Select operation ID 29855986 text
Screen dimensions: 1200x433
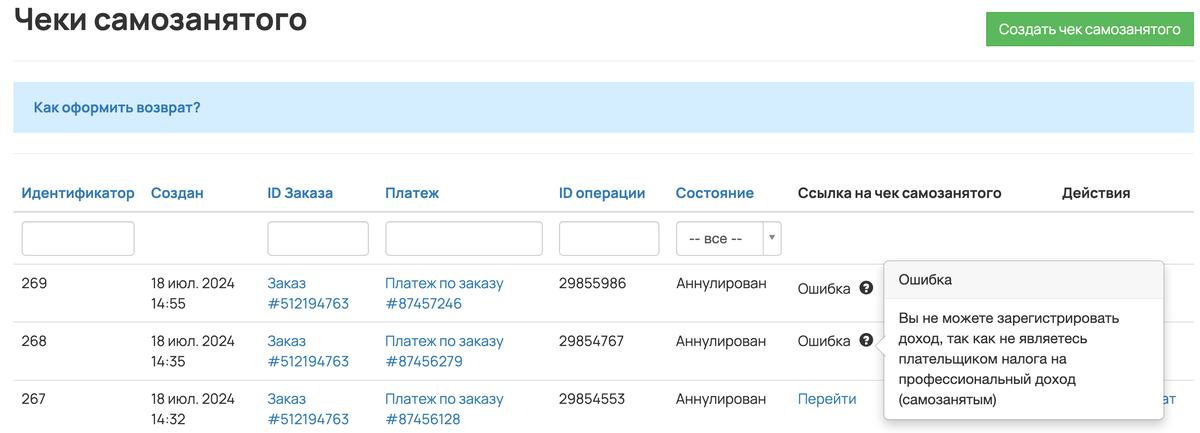[x=593, y=283]
